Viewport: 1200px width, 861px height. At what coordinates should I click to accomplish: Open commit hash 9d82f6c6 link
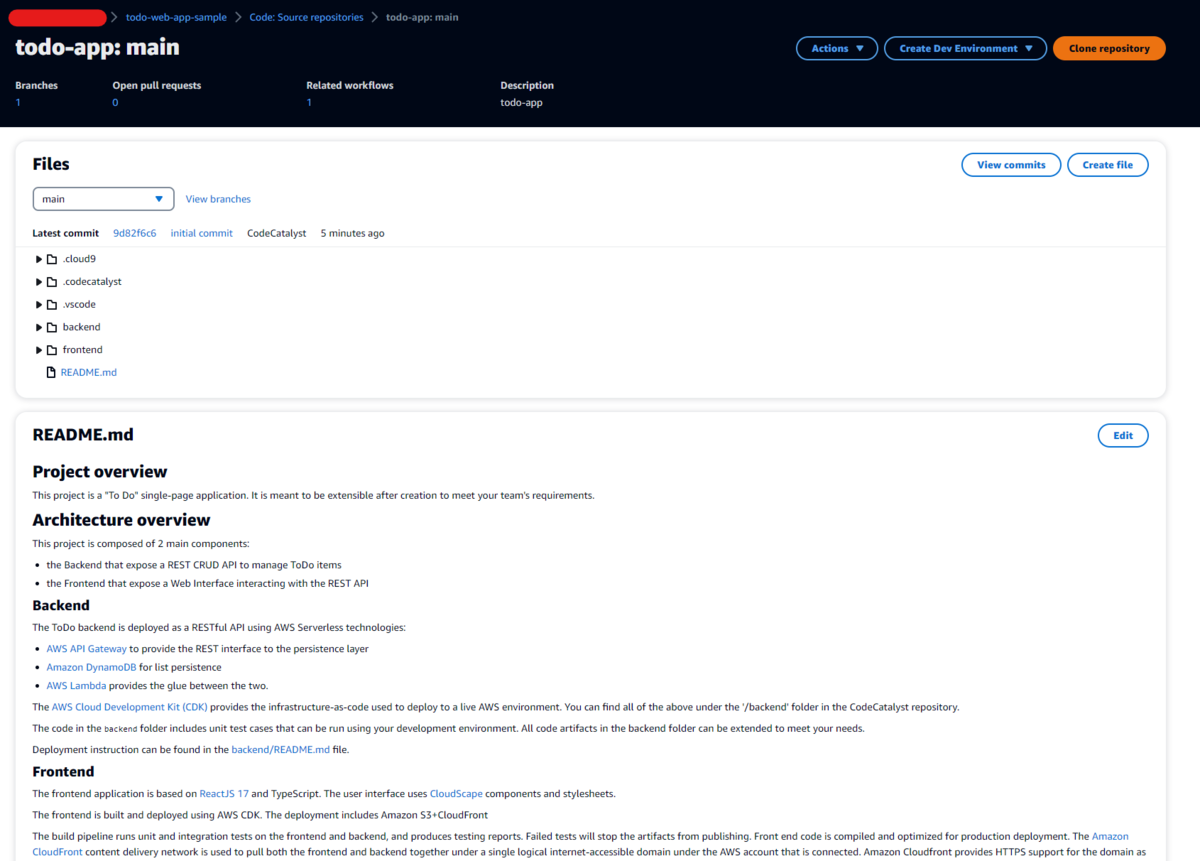point(134,233)
